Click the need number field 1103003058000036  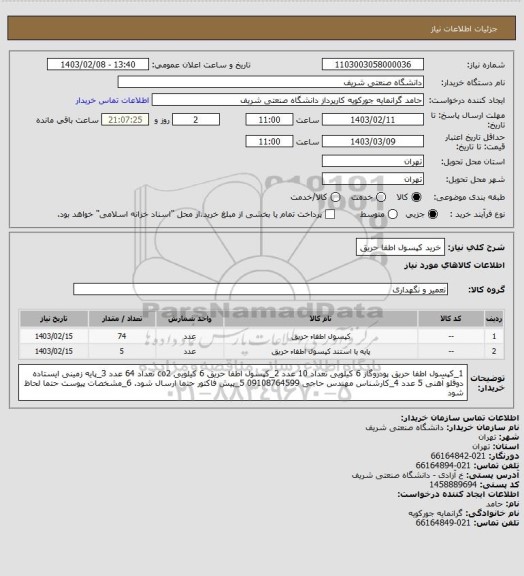coord(373,64)
